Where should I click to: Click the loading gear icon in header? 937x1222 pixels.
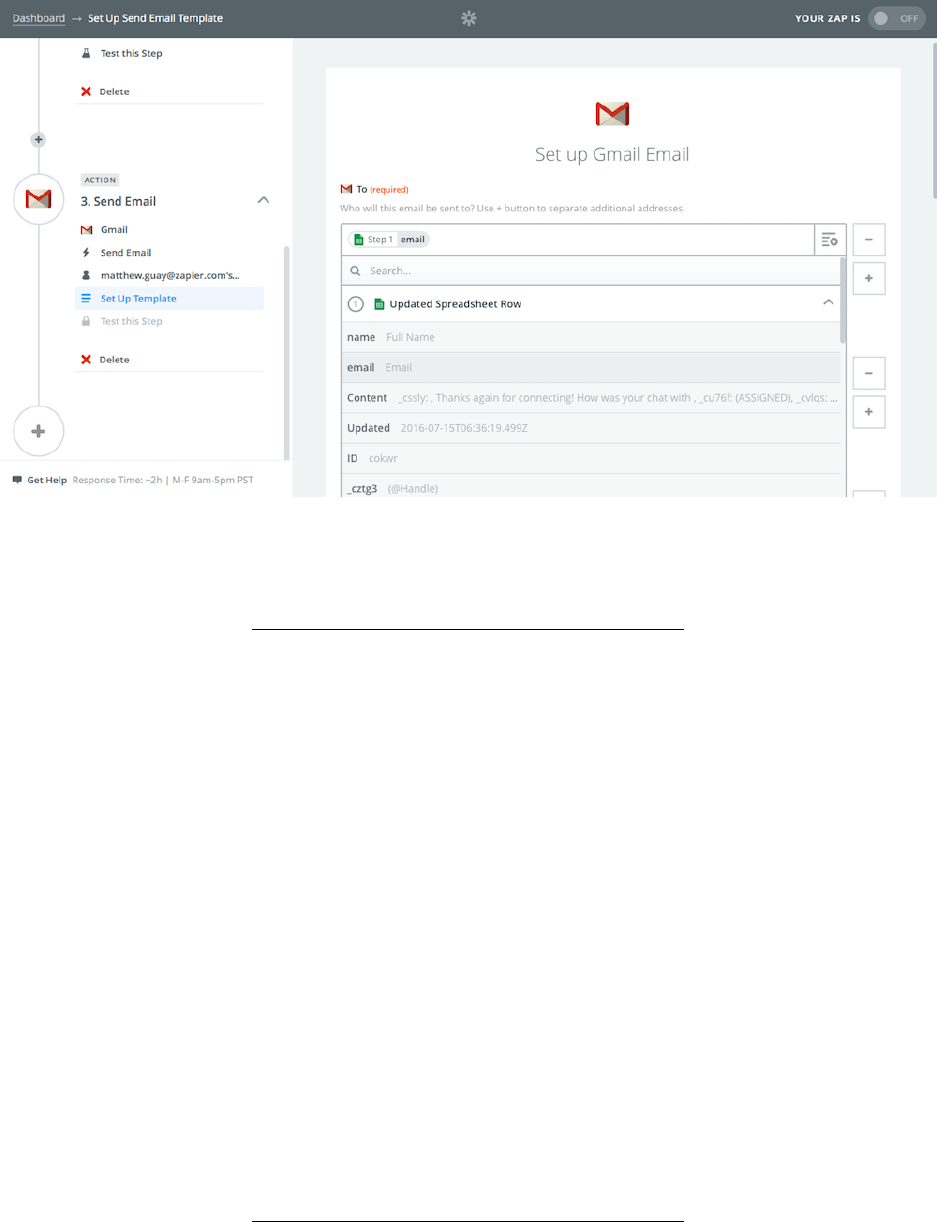point(468,18)
